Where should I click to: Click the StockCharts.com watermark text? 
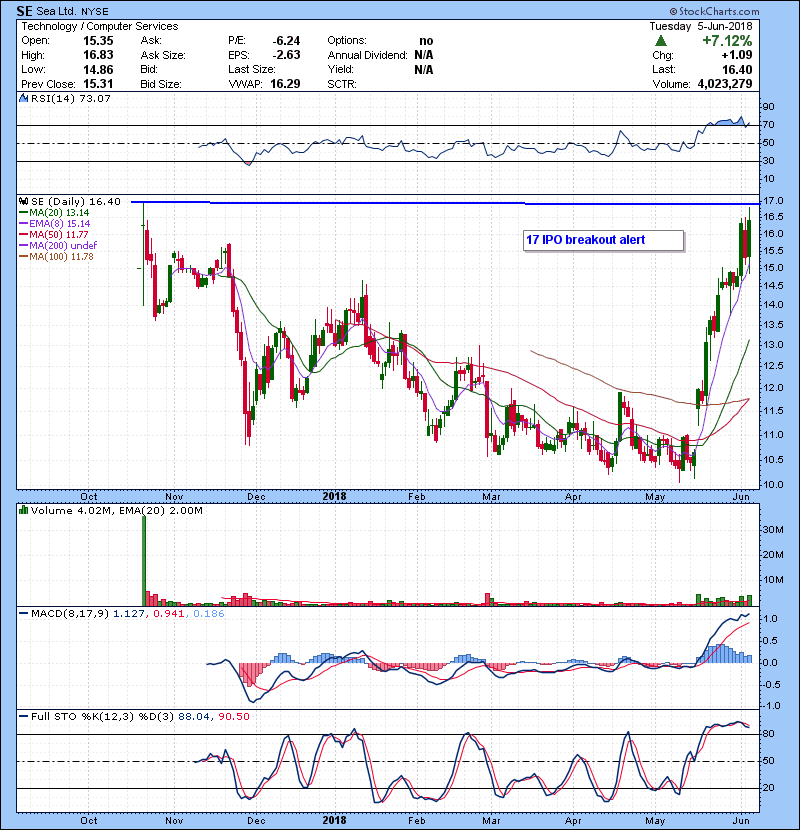(x=714, y=11)
